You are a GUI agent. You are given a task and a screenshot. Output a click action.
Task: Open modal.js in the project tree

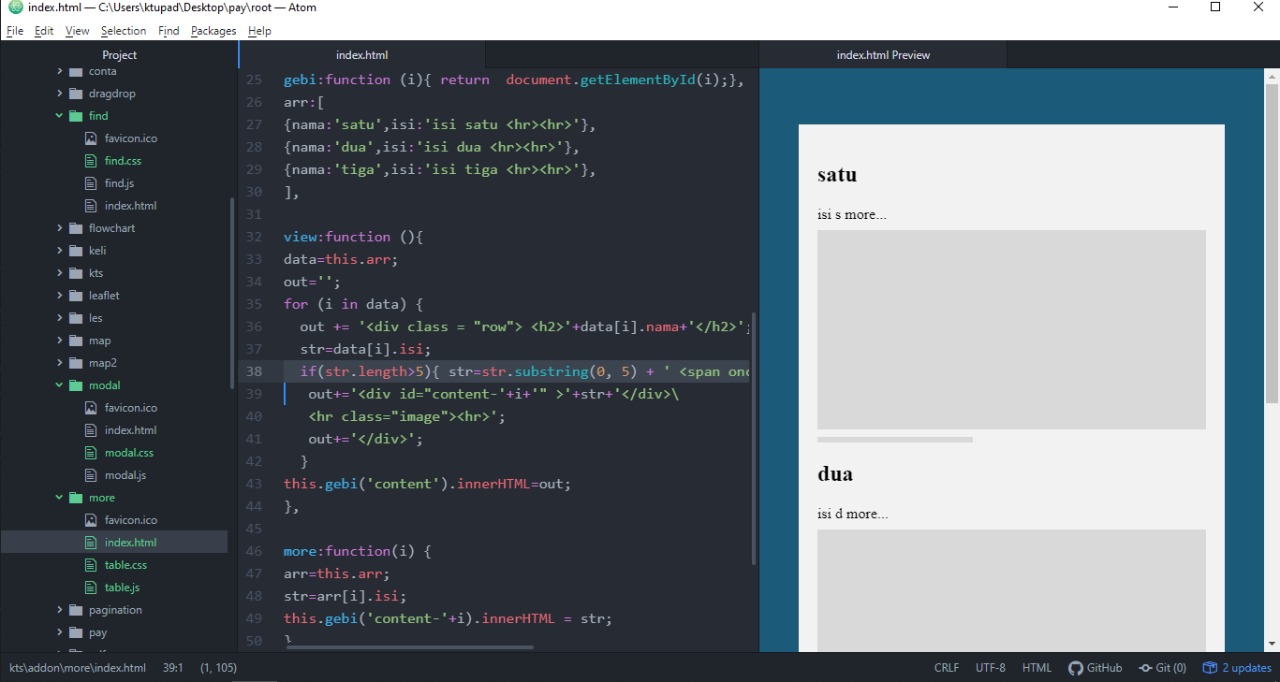pyautogui.click(x=127, y=474)
